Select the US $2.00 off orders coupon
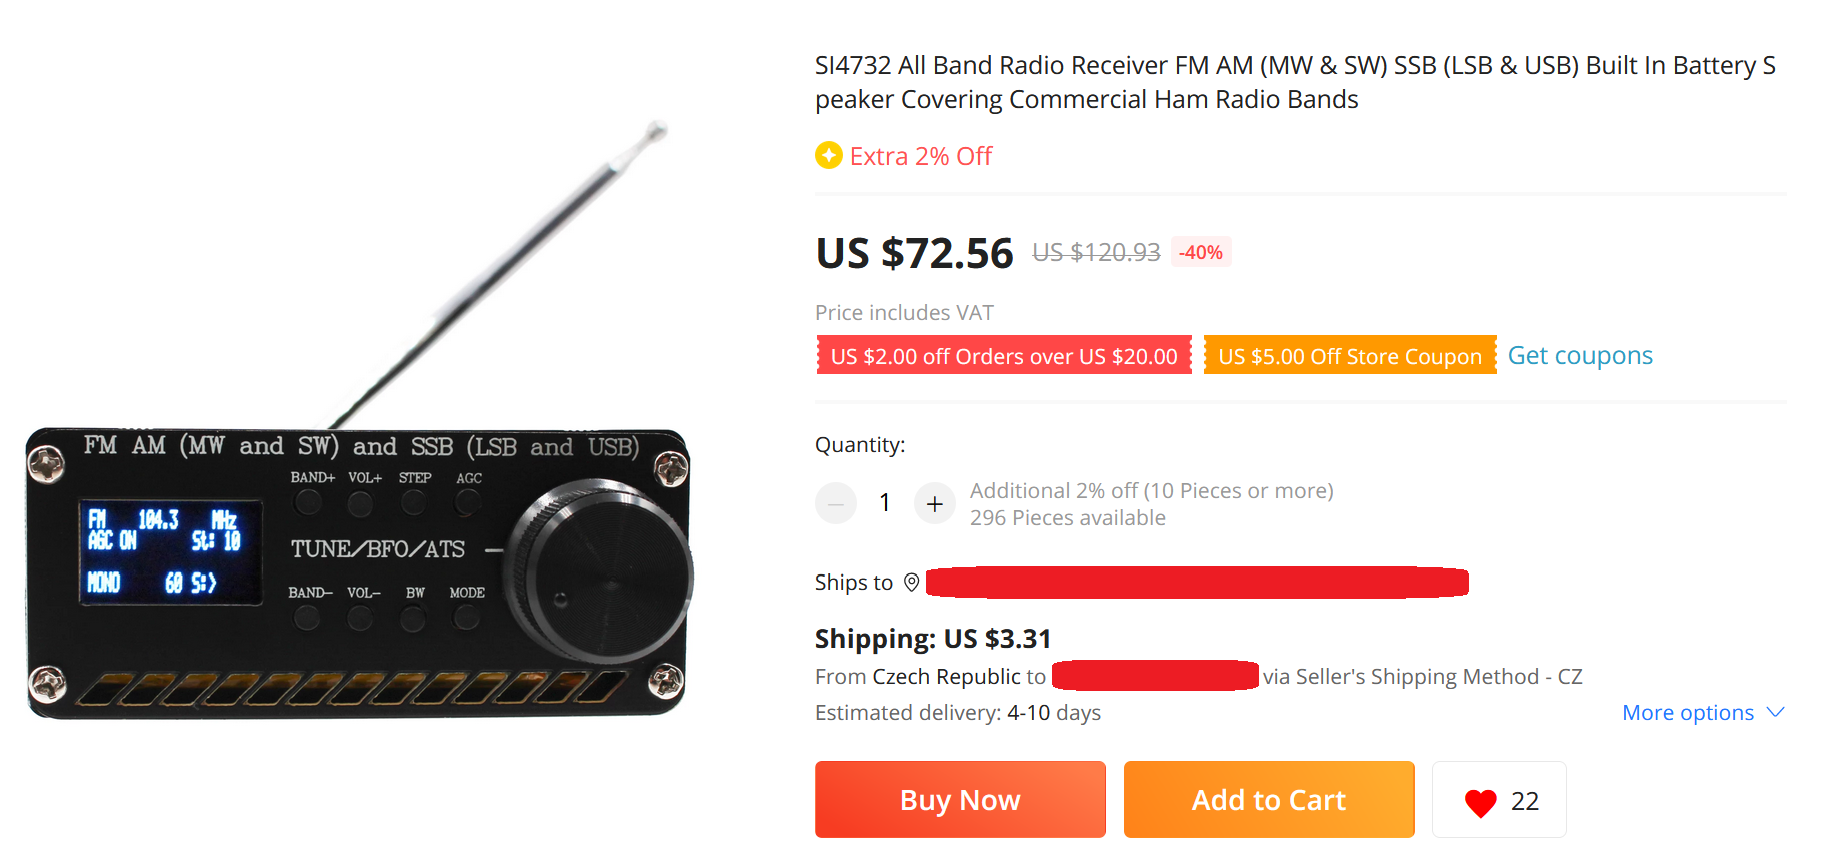 point(1004,355)
